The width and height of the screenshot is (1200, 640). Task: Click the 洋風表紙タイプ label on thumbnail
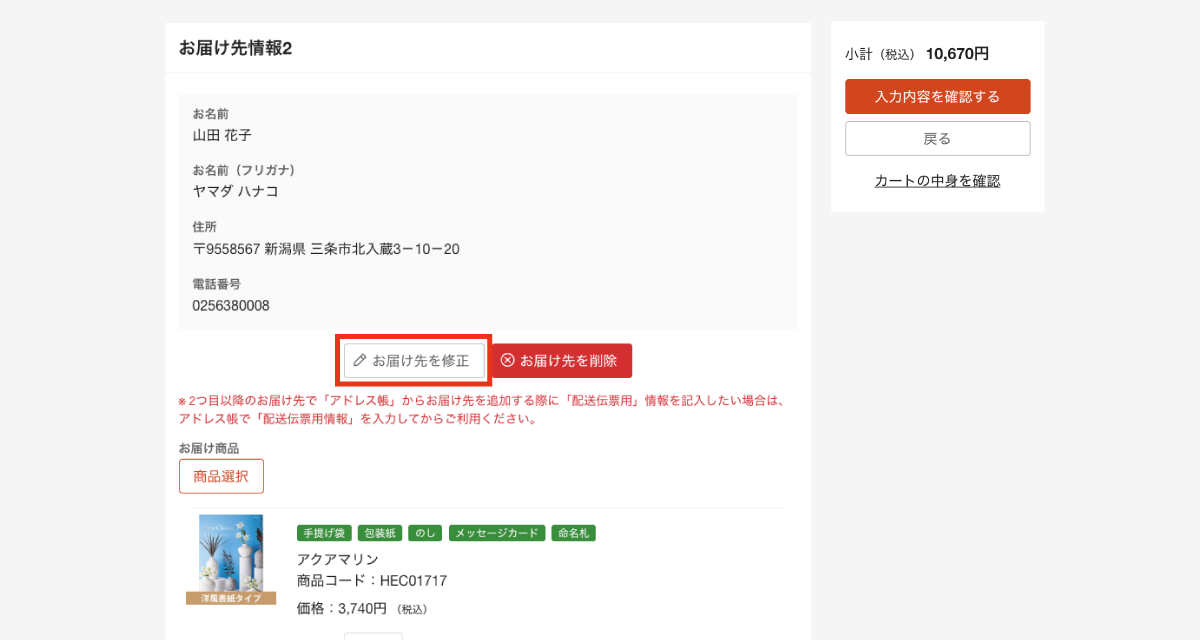point(231,598)
